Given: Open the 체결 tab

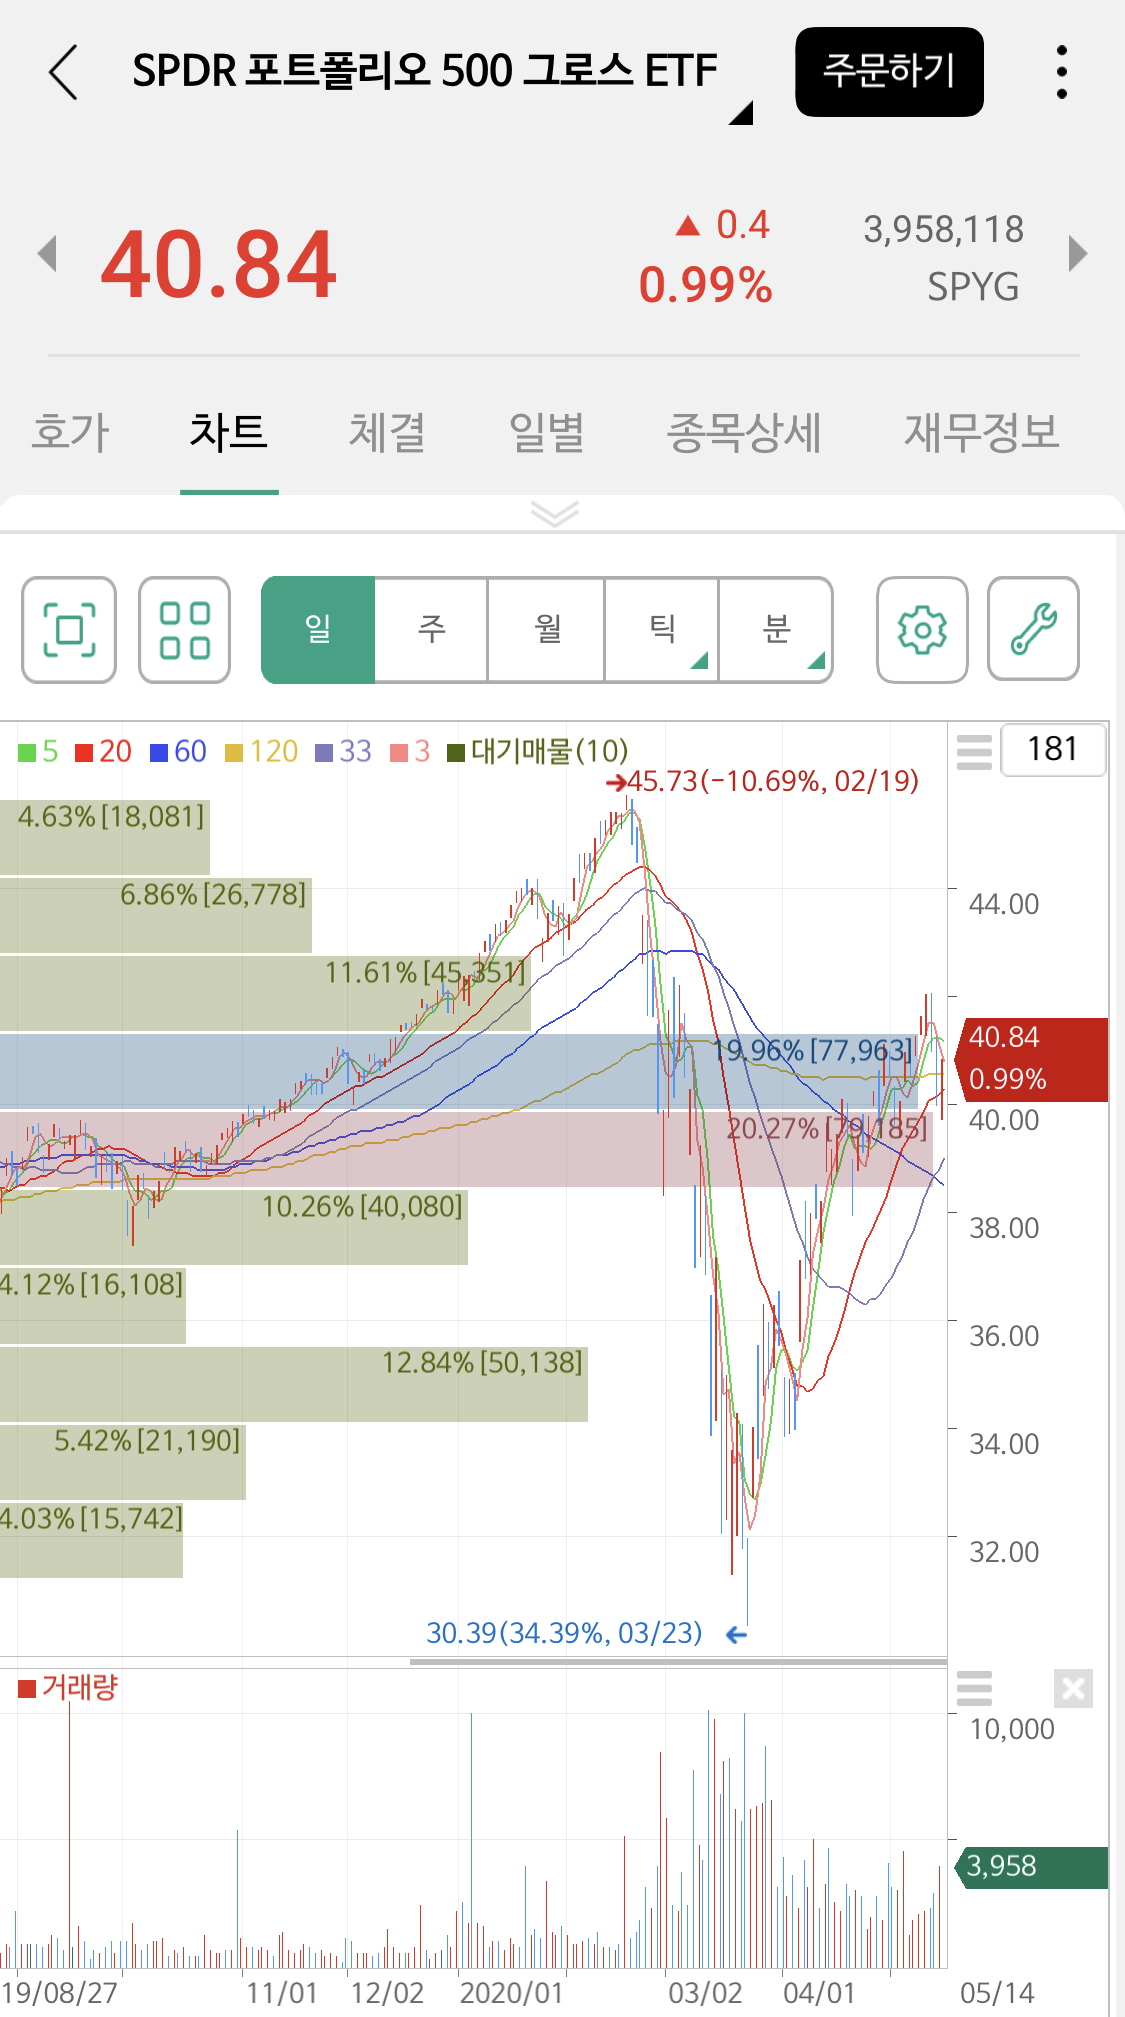Looking at the screenshot, I should click(x=387, y=433).
